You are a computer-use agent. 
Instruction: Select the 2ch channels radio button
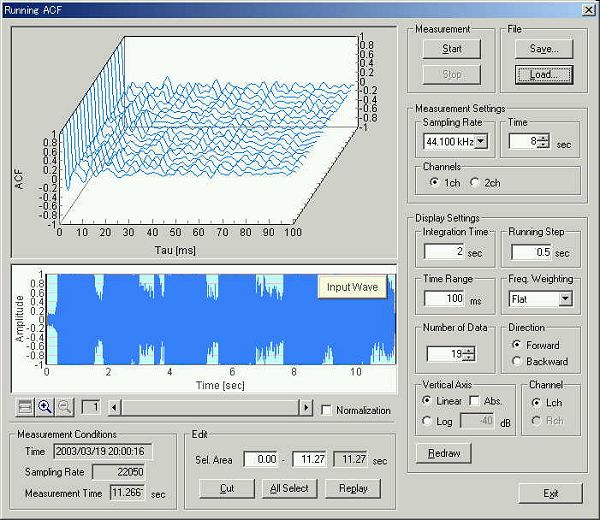pyautogui.click(x=476, y=183)
